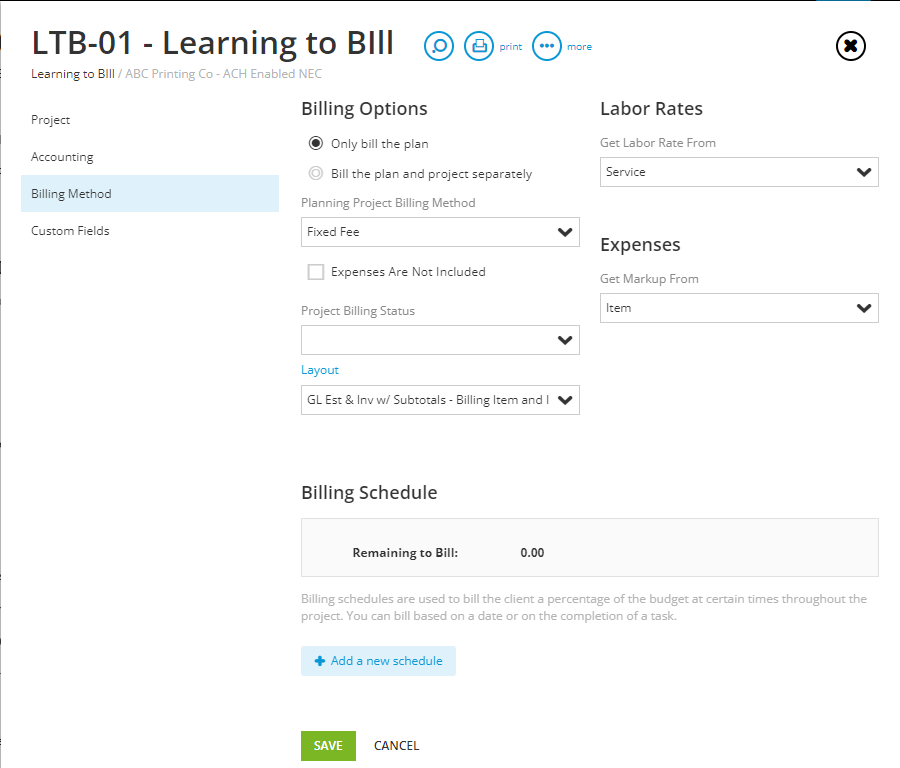This screenshot has width=900, height=768.
Task: Select the Project sidebar item
Action: tap(51, 119)
